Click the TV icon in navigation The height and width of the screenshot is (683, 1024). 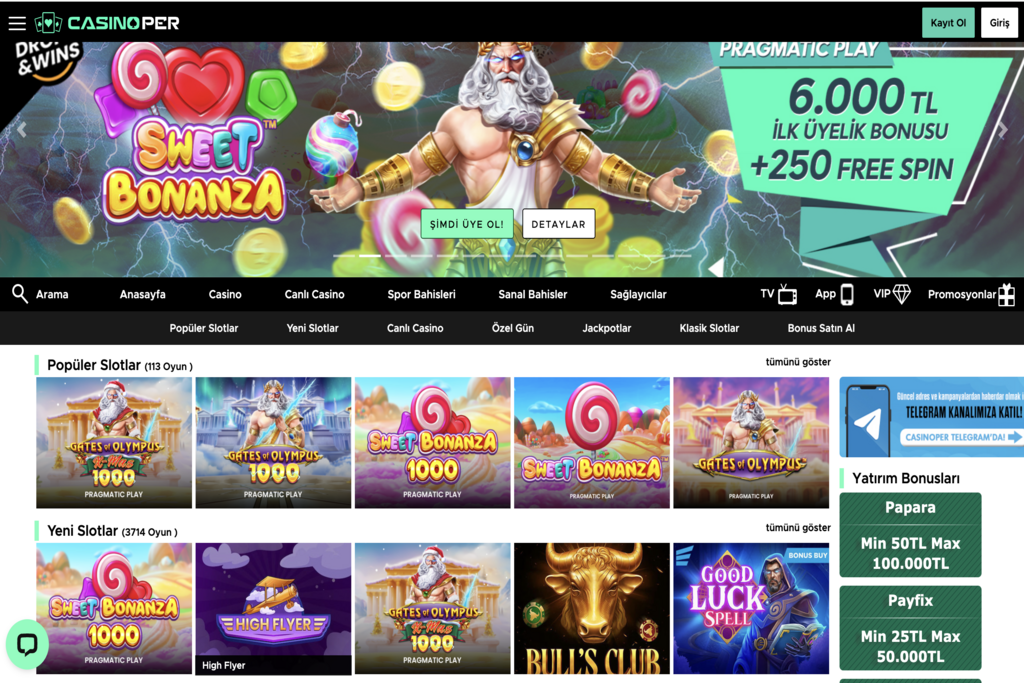click(x=788, y=294)
